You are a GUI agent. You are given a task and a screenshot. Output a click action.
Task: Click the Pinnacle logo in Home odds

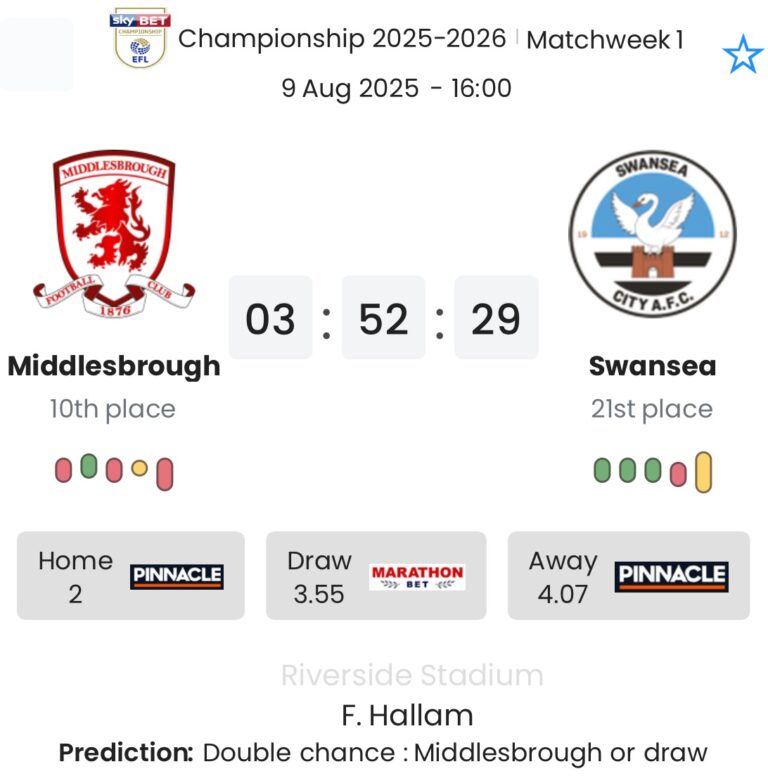pos(176,576)
